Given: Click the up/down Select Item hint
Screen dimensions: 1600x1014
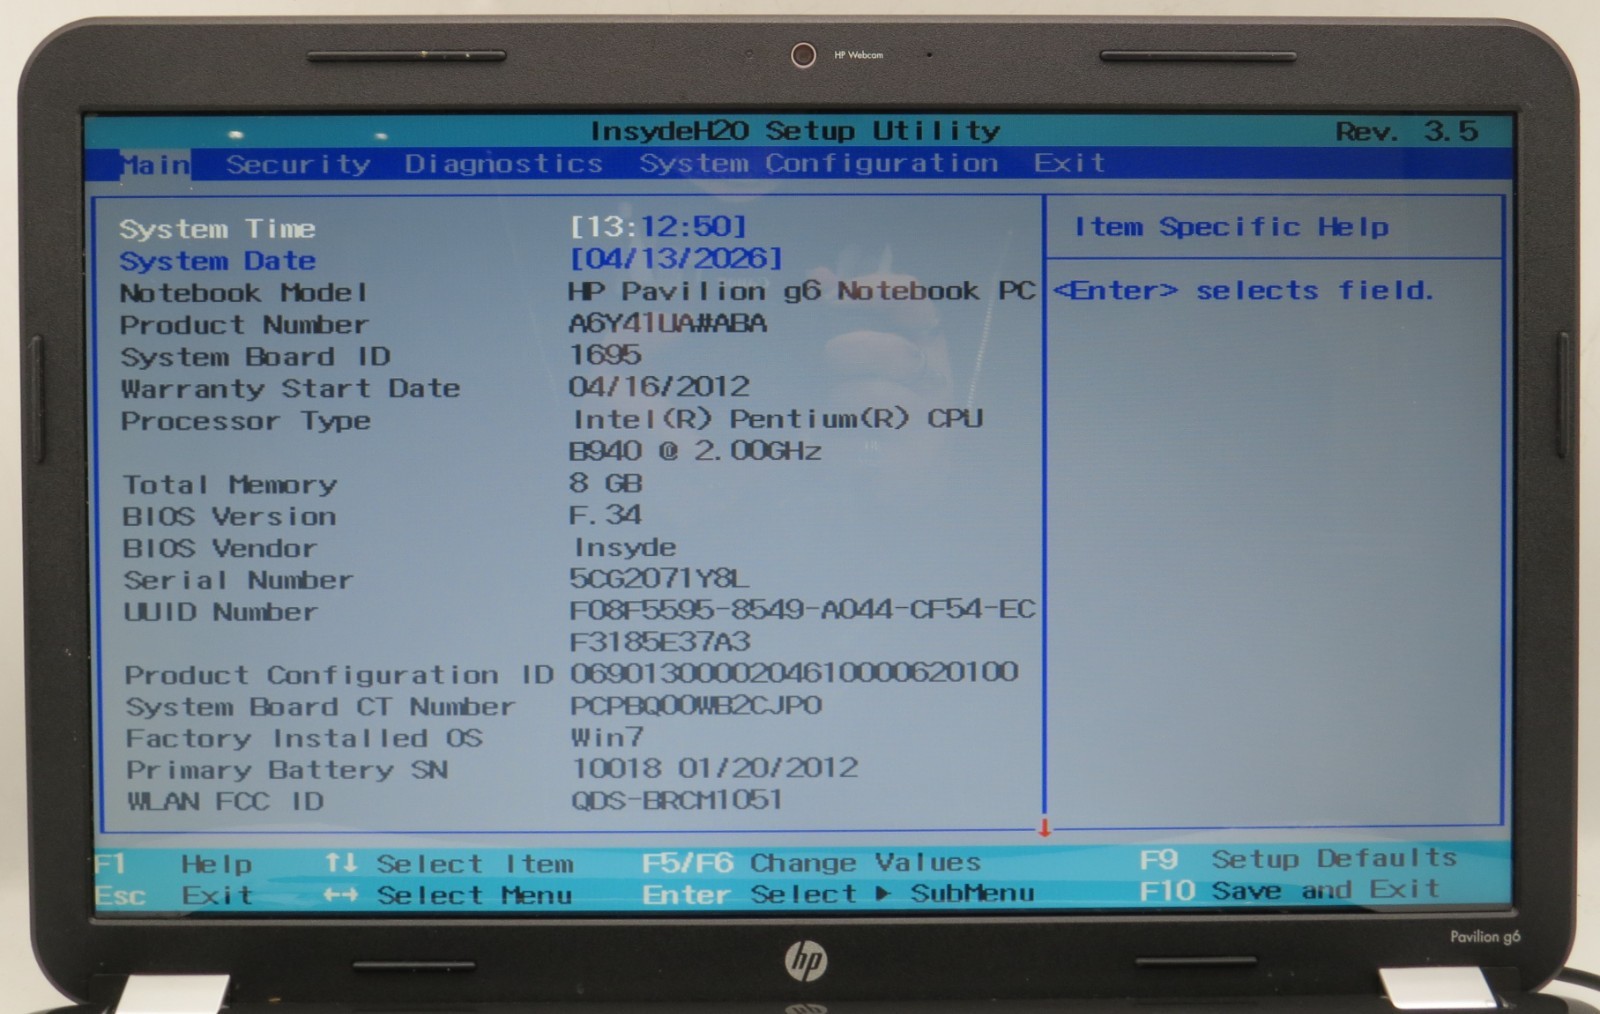Looking at the screenshot, I should click(x=449, y=863).
